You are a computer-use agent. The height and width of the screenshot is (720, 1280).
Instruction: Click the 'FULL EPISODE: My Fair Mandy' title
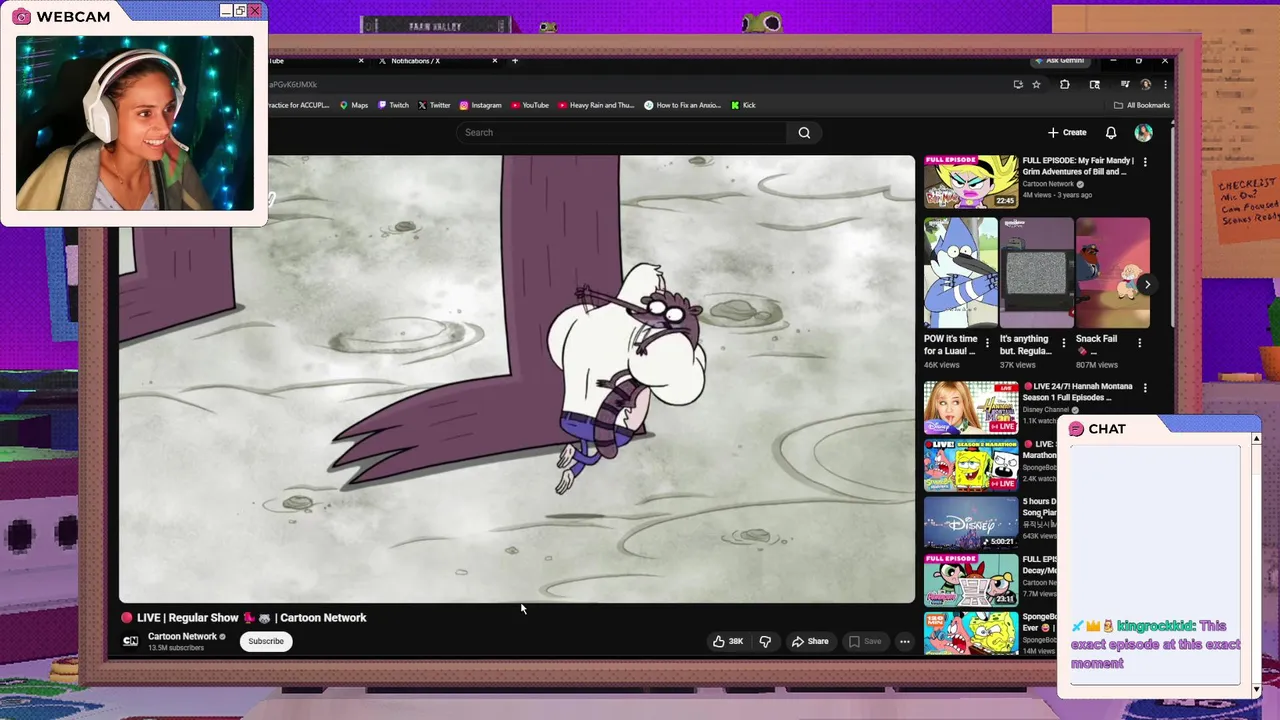1077,166
